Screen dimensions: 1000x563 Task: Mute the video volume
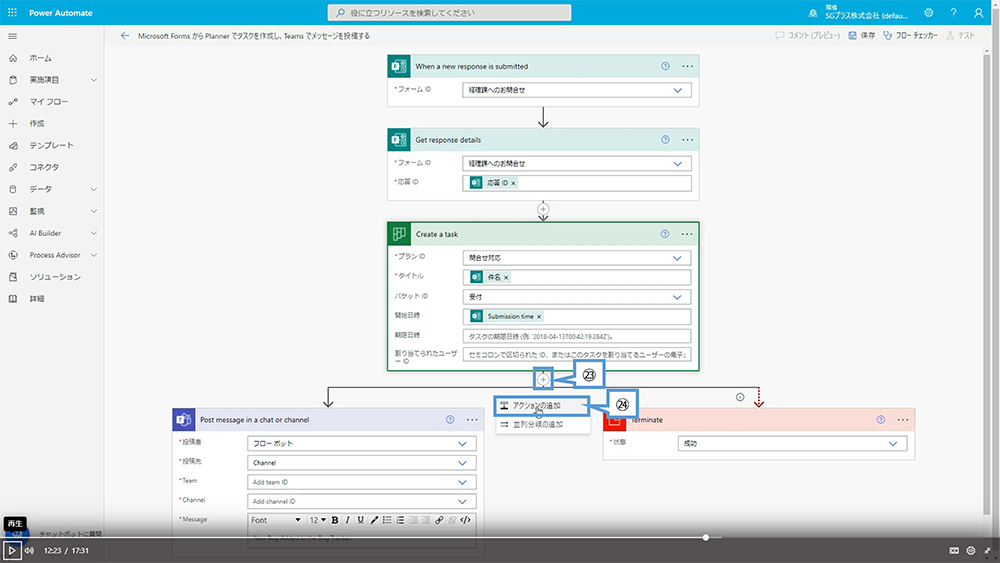[x=29, y=550]
